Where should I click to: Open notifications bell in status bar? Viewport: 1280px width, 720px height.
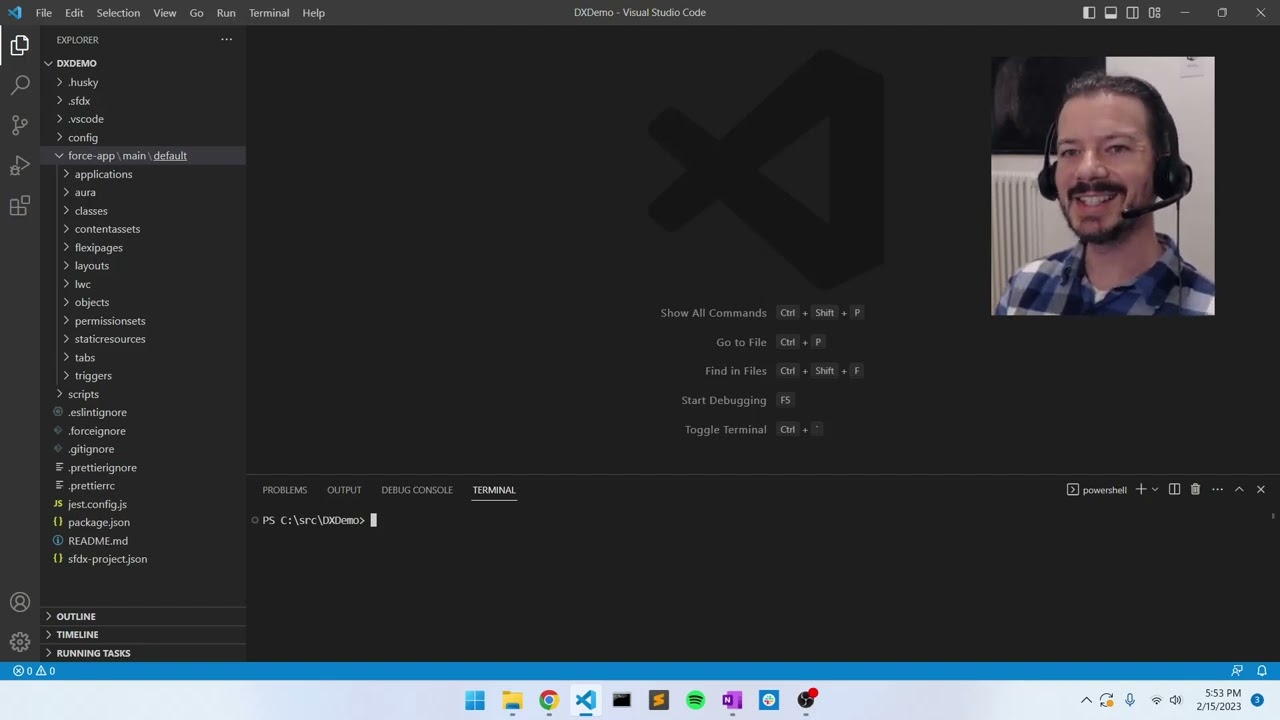tap(1262, 671)
